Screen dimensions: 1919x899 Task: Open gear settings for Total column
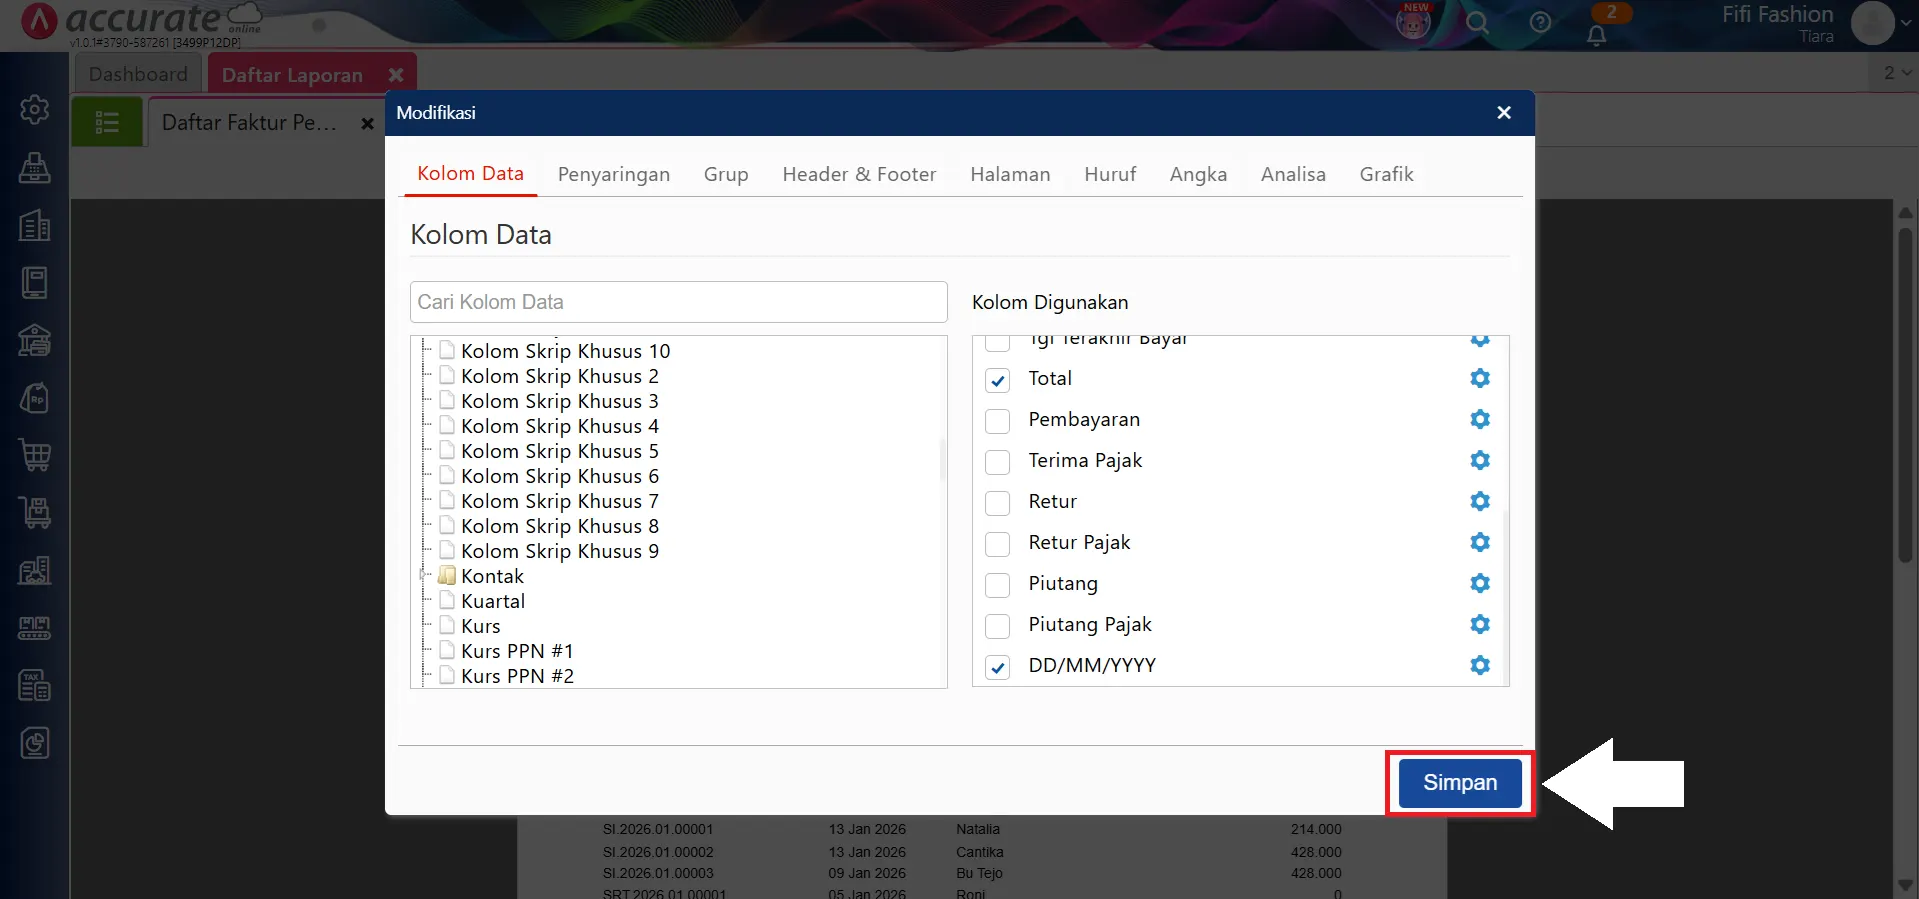[1479, 378]
